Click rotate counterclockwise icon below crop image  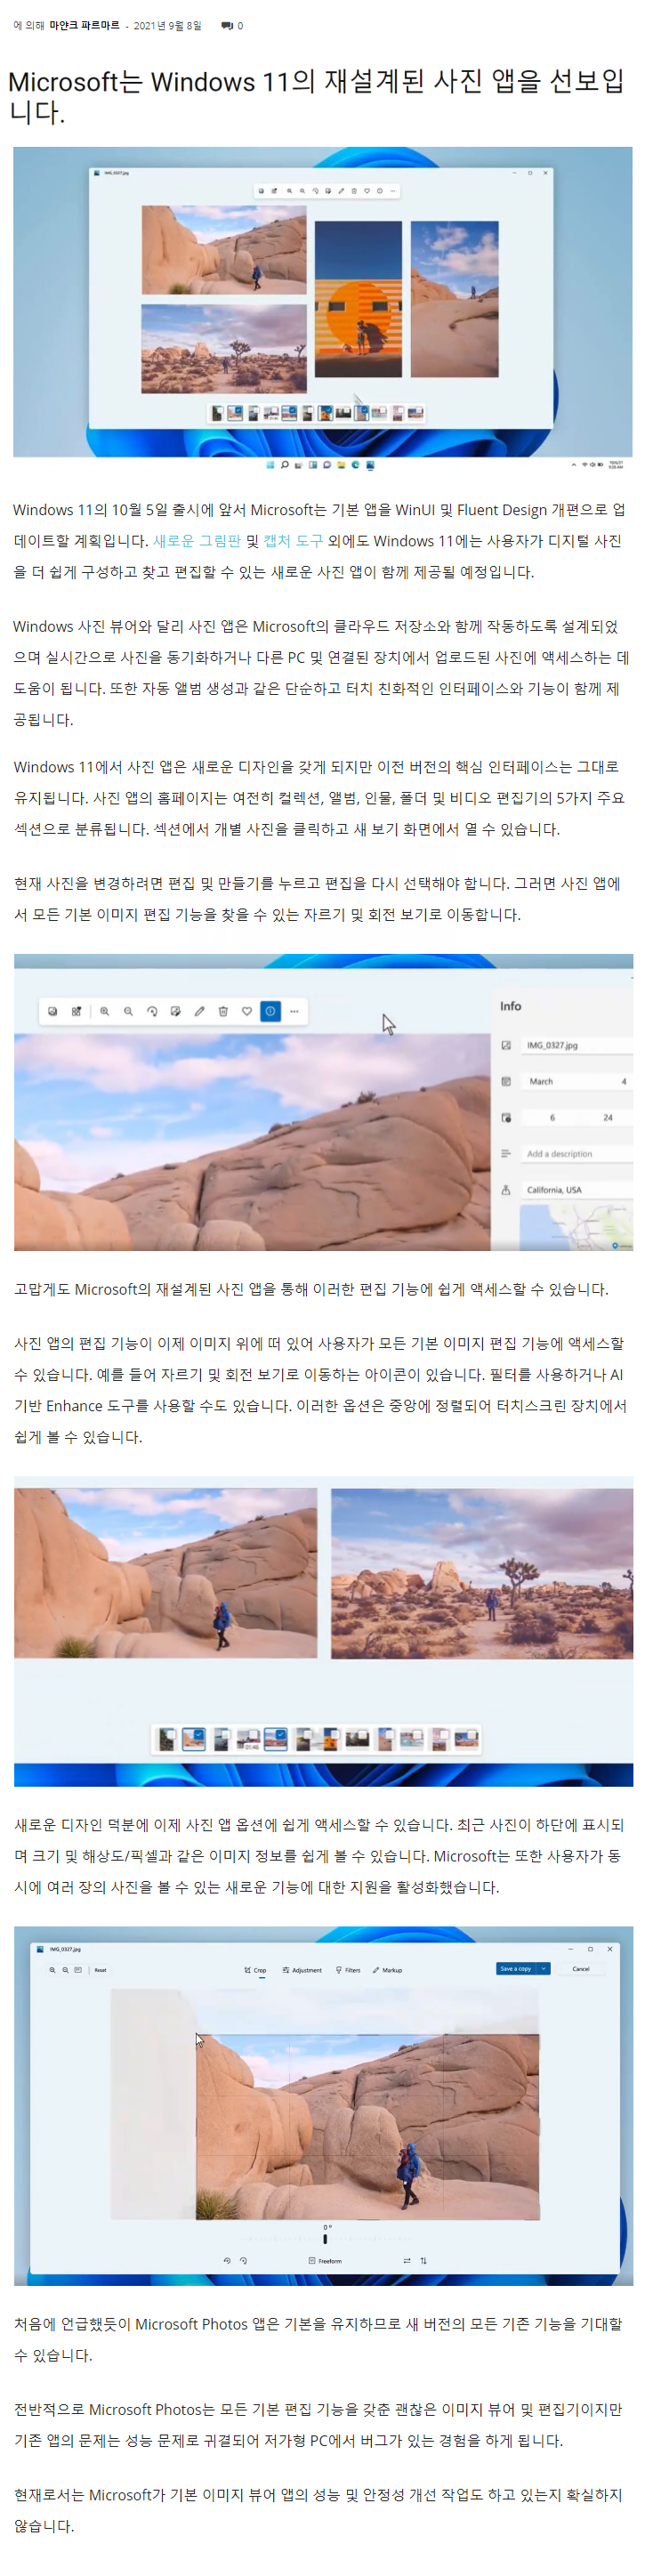[x=227, y=2260]
